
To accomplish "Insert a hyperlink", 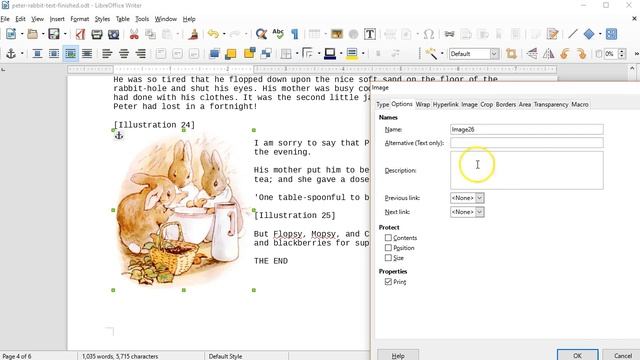I will click(x=449, y=34).
